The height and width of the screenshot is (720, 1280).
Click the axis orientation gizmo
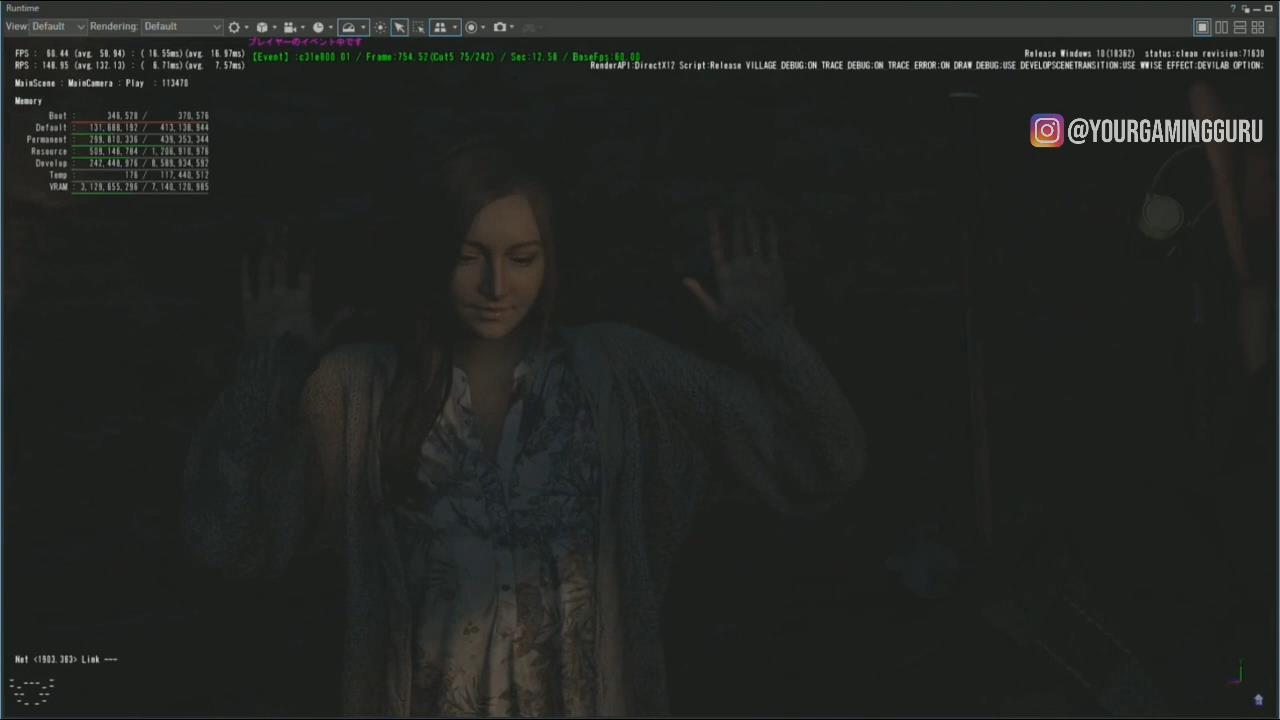point(1238,673)
